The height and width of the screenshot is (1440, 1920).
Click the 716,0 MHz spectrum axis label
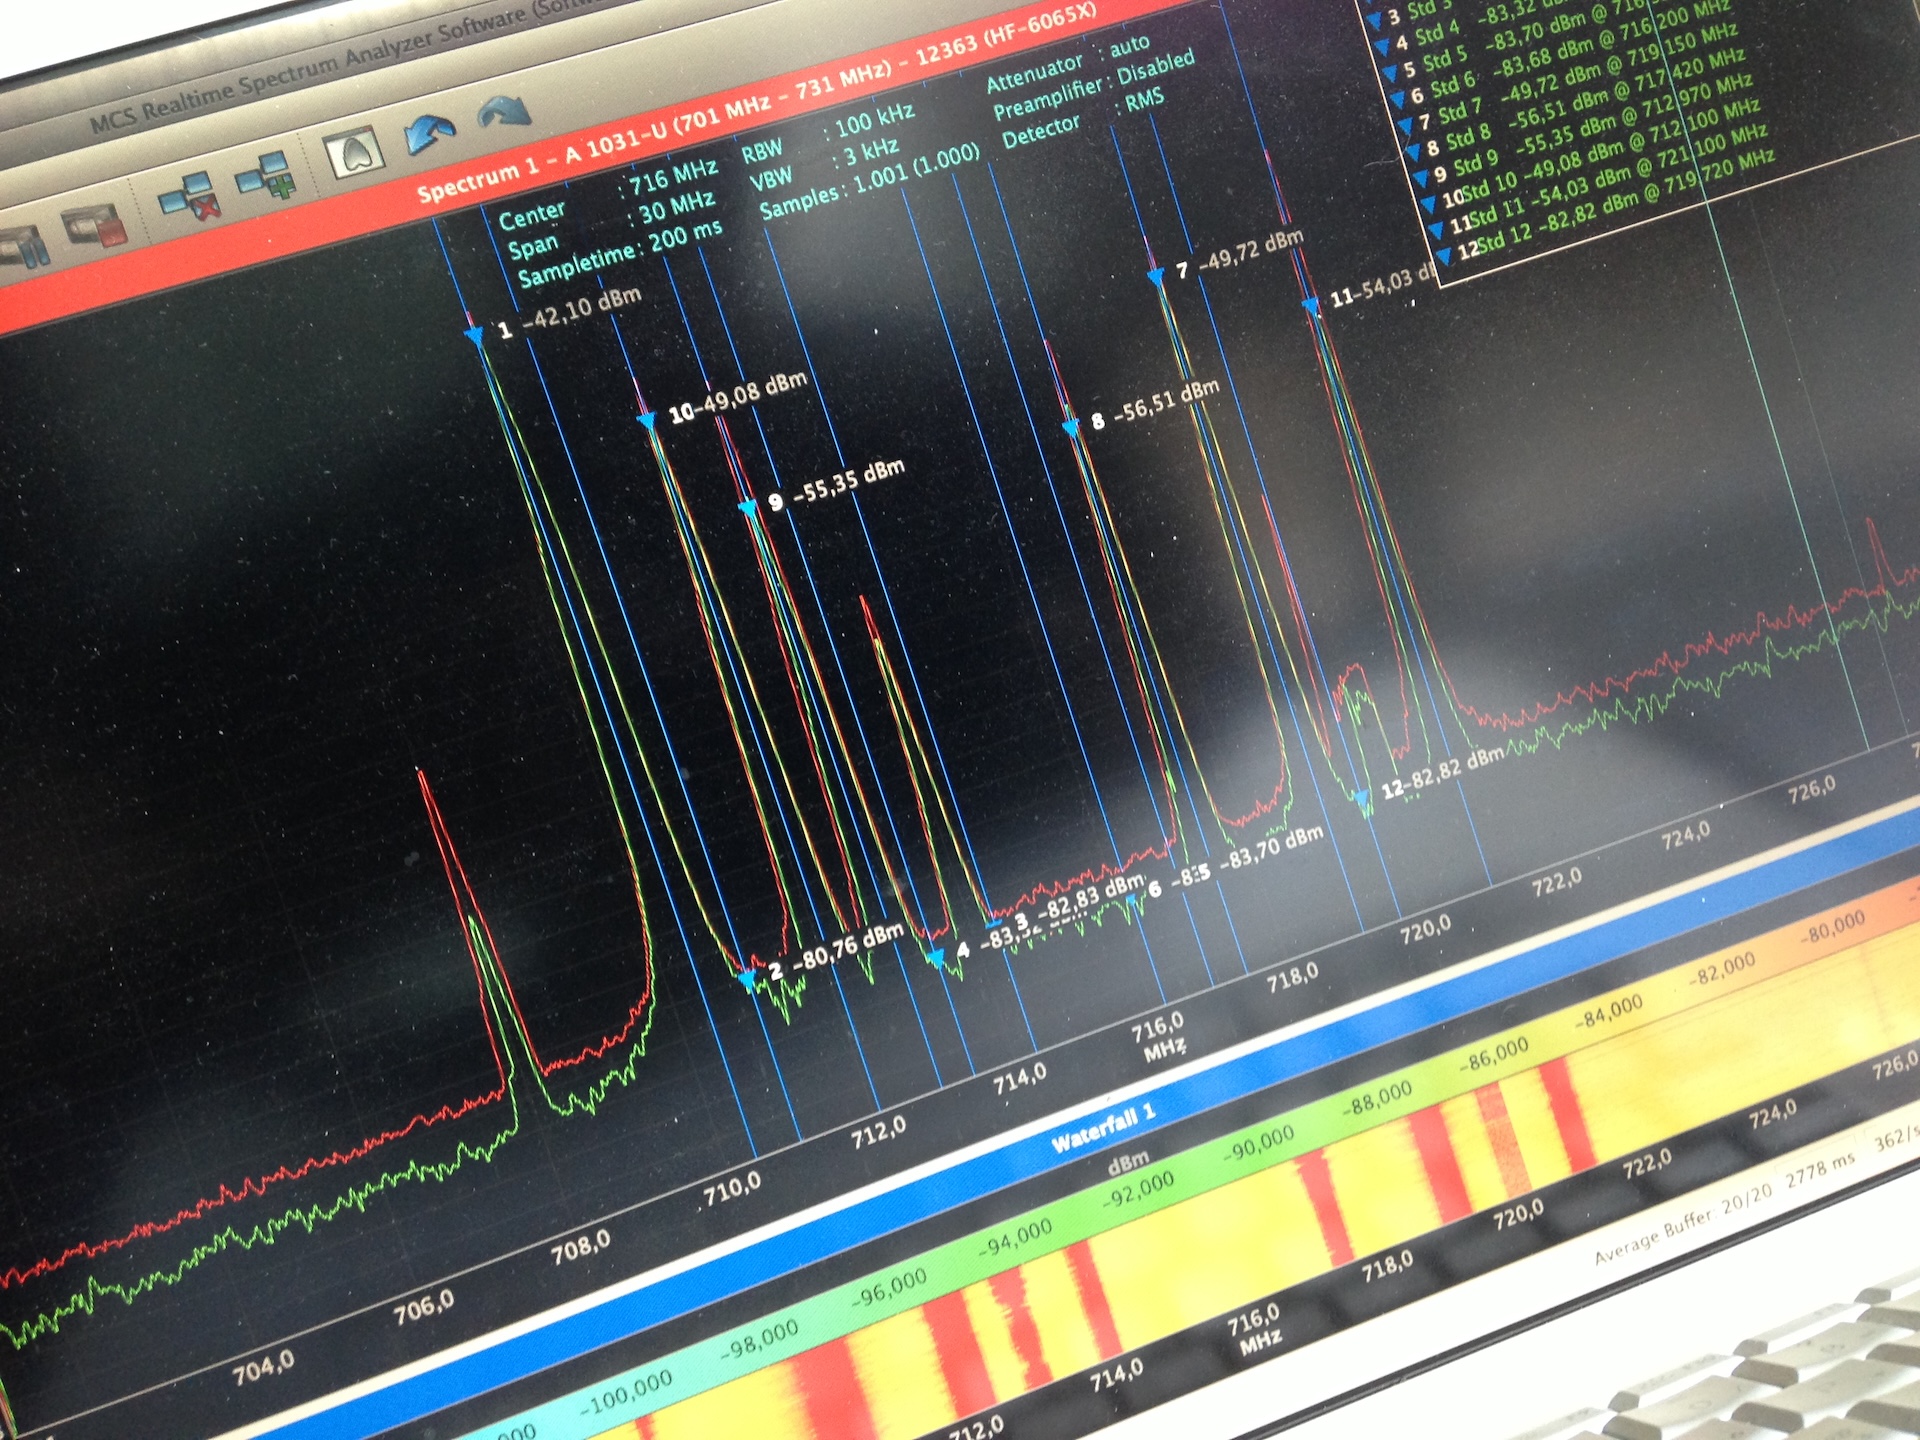tap(1158, 1026)
